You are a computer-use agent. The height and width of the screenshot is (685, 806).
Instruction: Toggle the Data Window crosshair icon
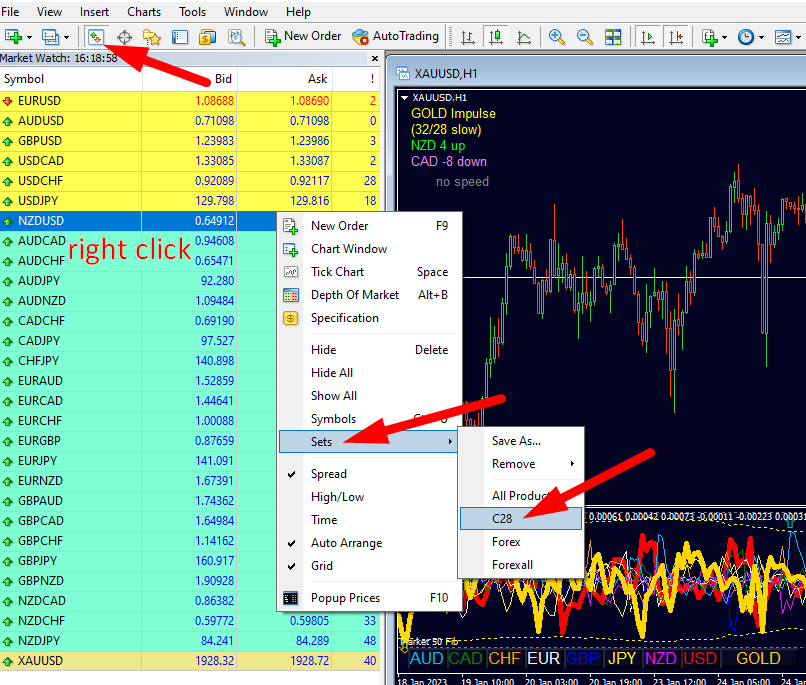(x=124, y=36)
